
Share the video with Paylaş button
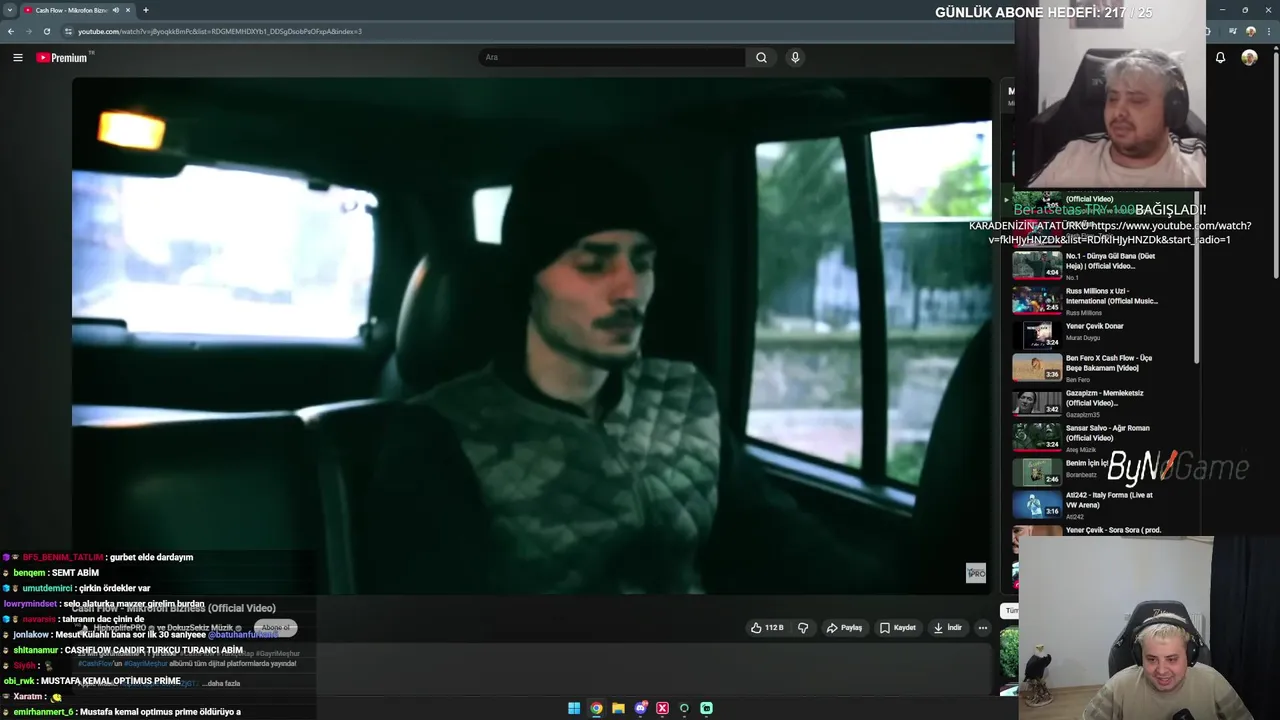tap(845, 628)
